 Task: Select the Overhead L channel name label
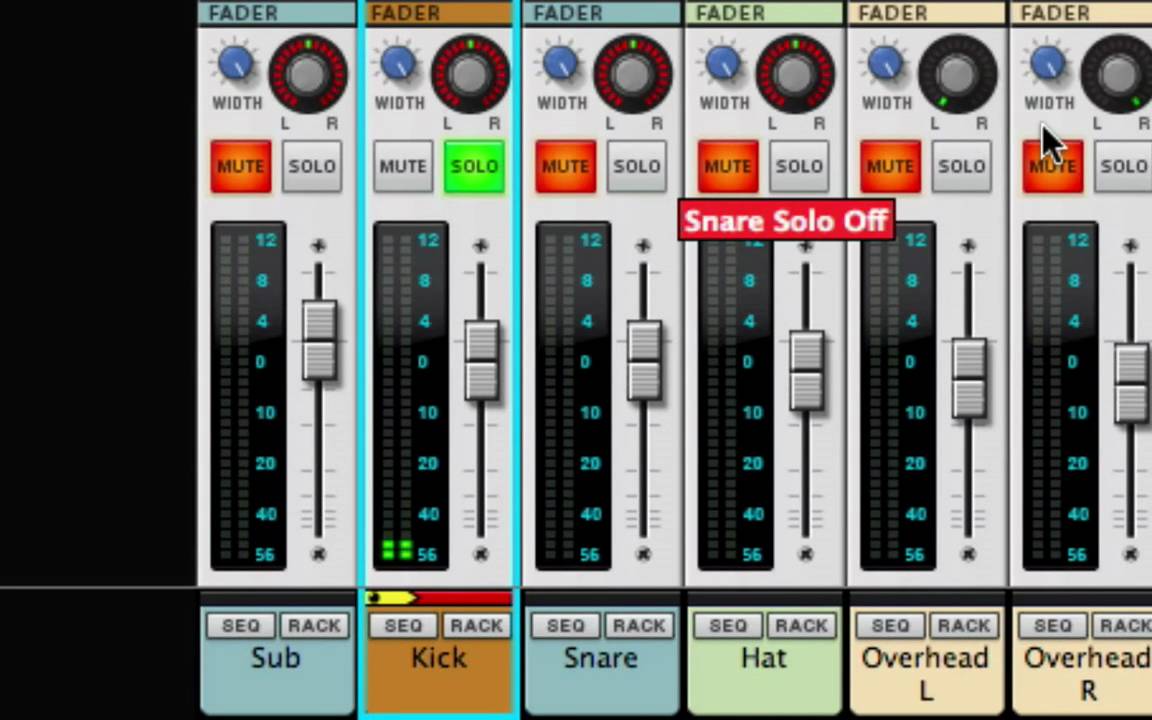(925, 674)
